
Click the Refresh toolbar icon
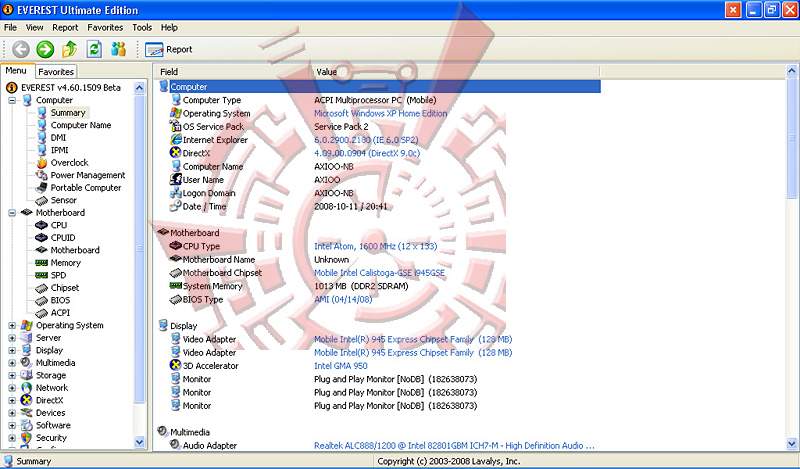click(x=94, y=50)
